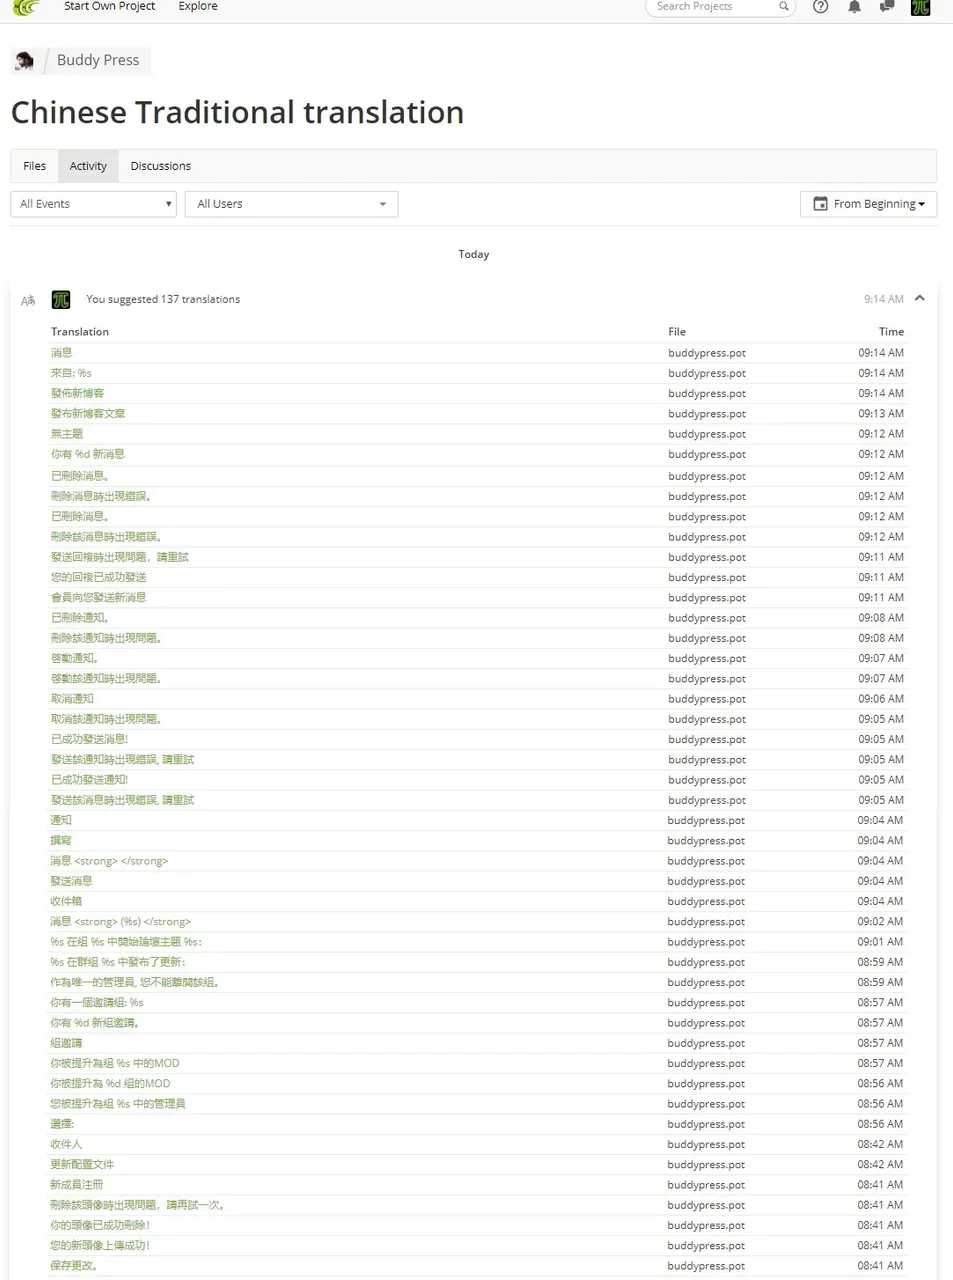Click the Buddy Press breadcrumb link
This screenshot has height=1280, width=953.
click(x=98, y=60)
